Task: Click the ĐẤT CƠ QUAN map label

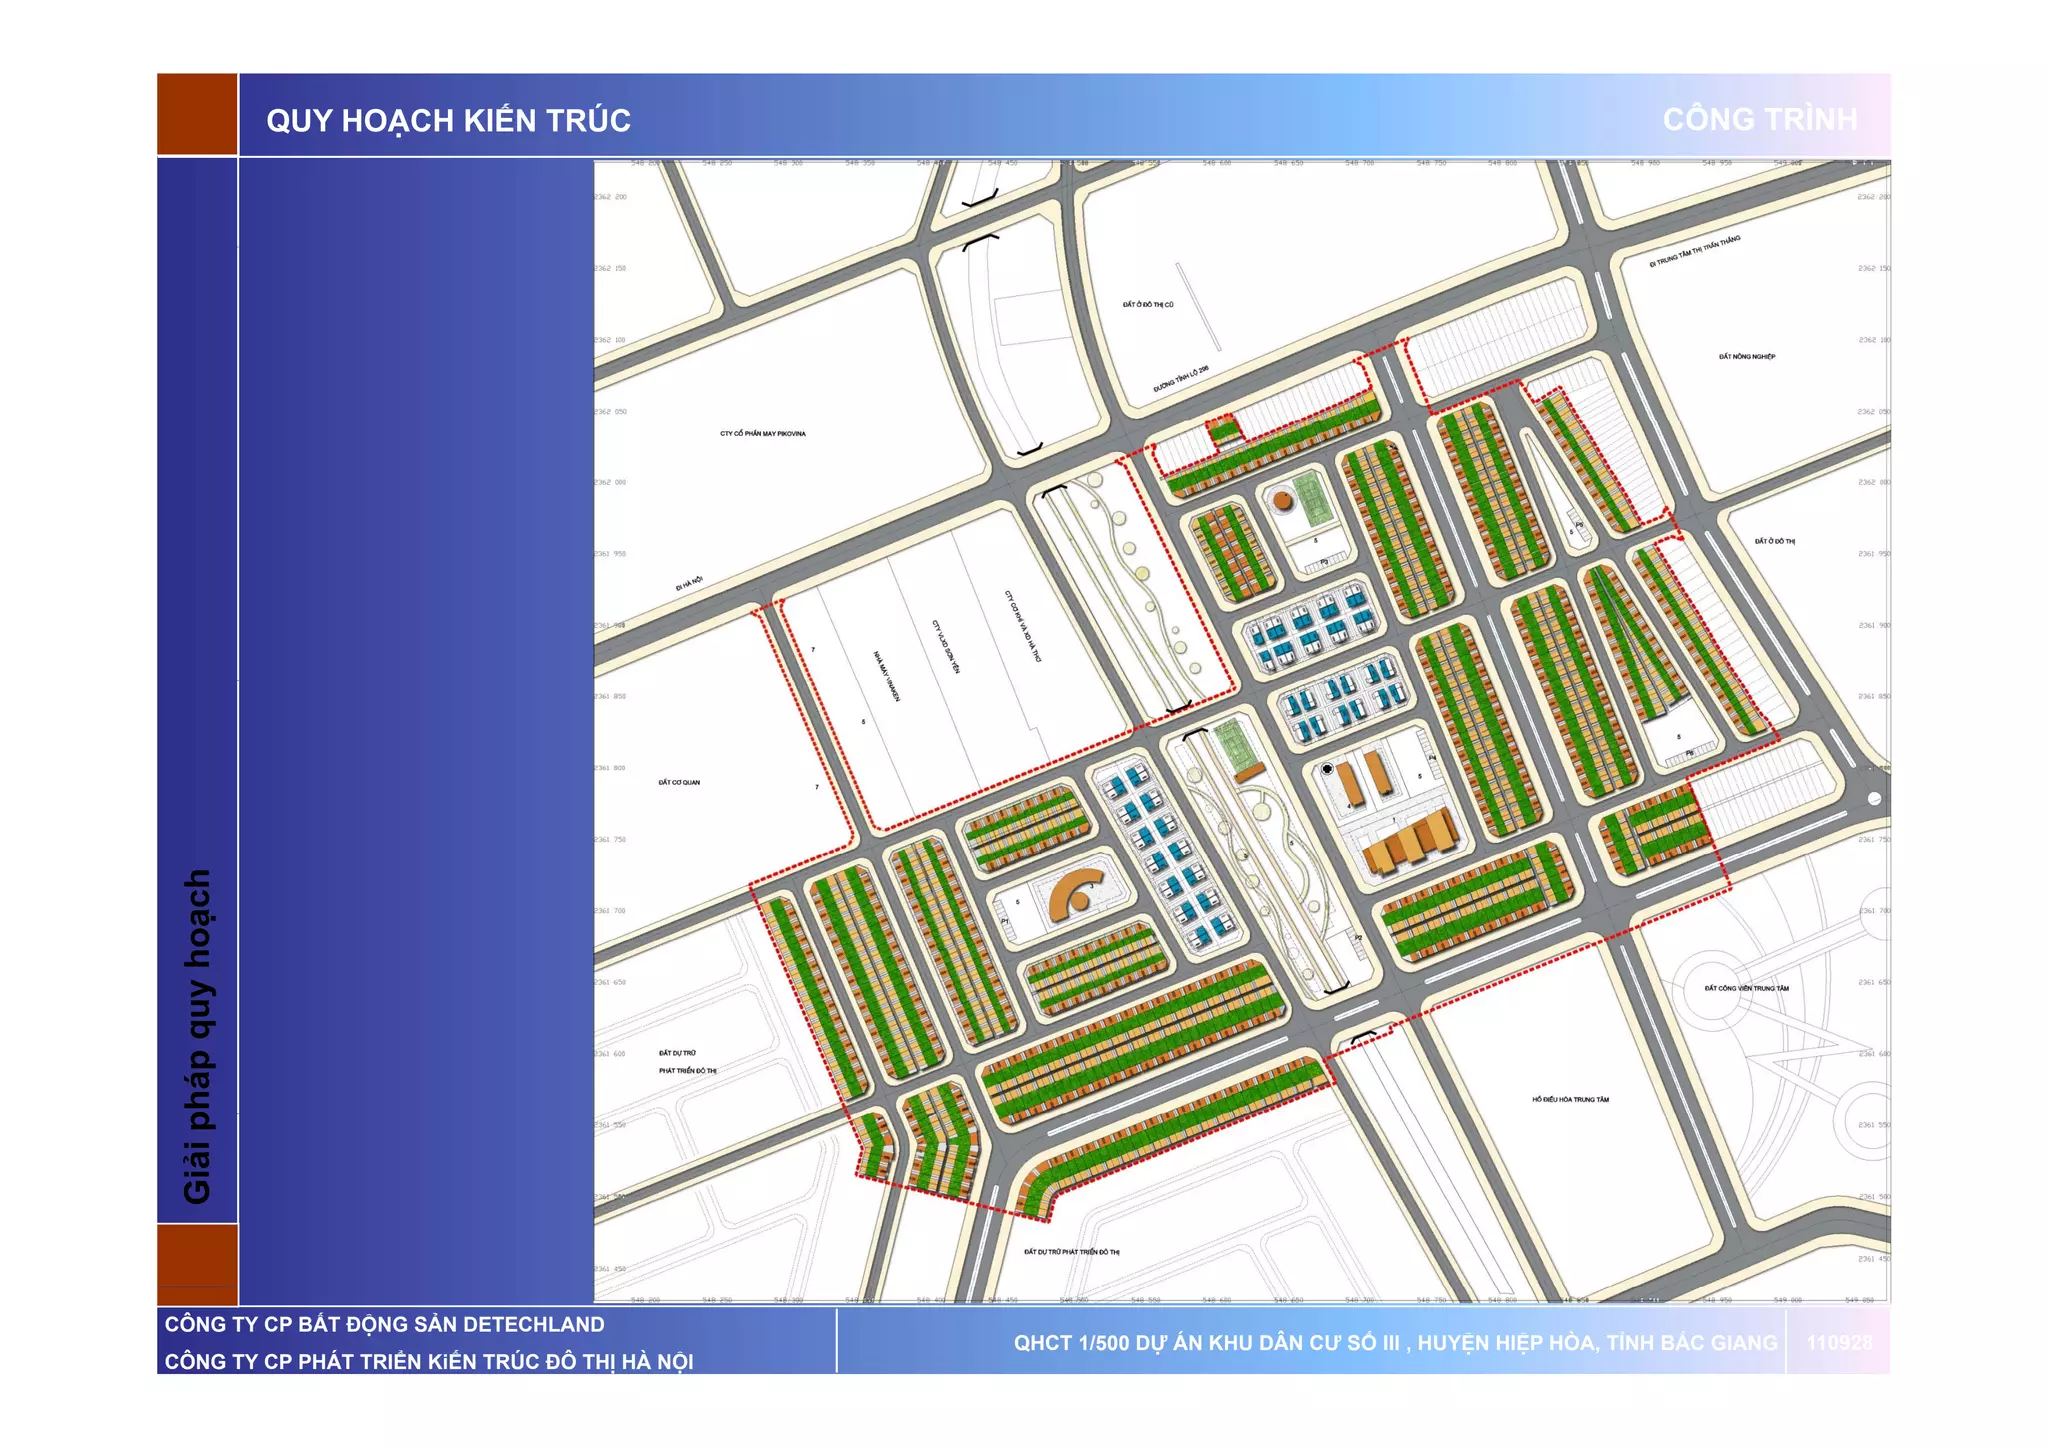Action: coord(679,782)
